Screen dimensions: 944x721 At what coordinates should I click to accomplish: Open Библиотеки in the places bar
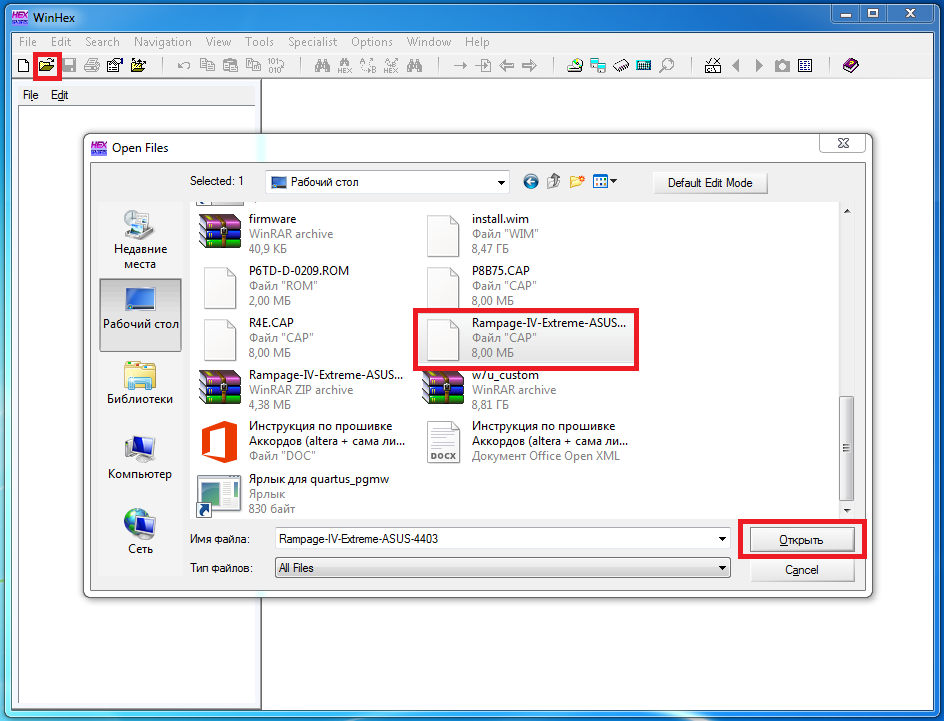pyautogui.click(x=140, y=383)
